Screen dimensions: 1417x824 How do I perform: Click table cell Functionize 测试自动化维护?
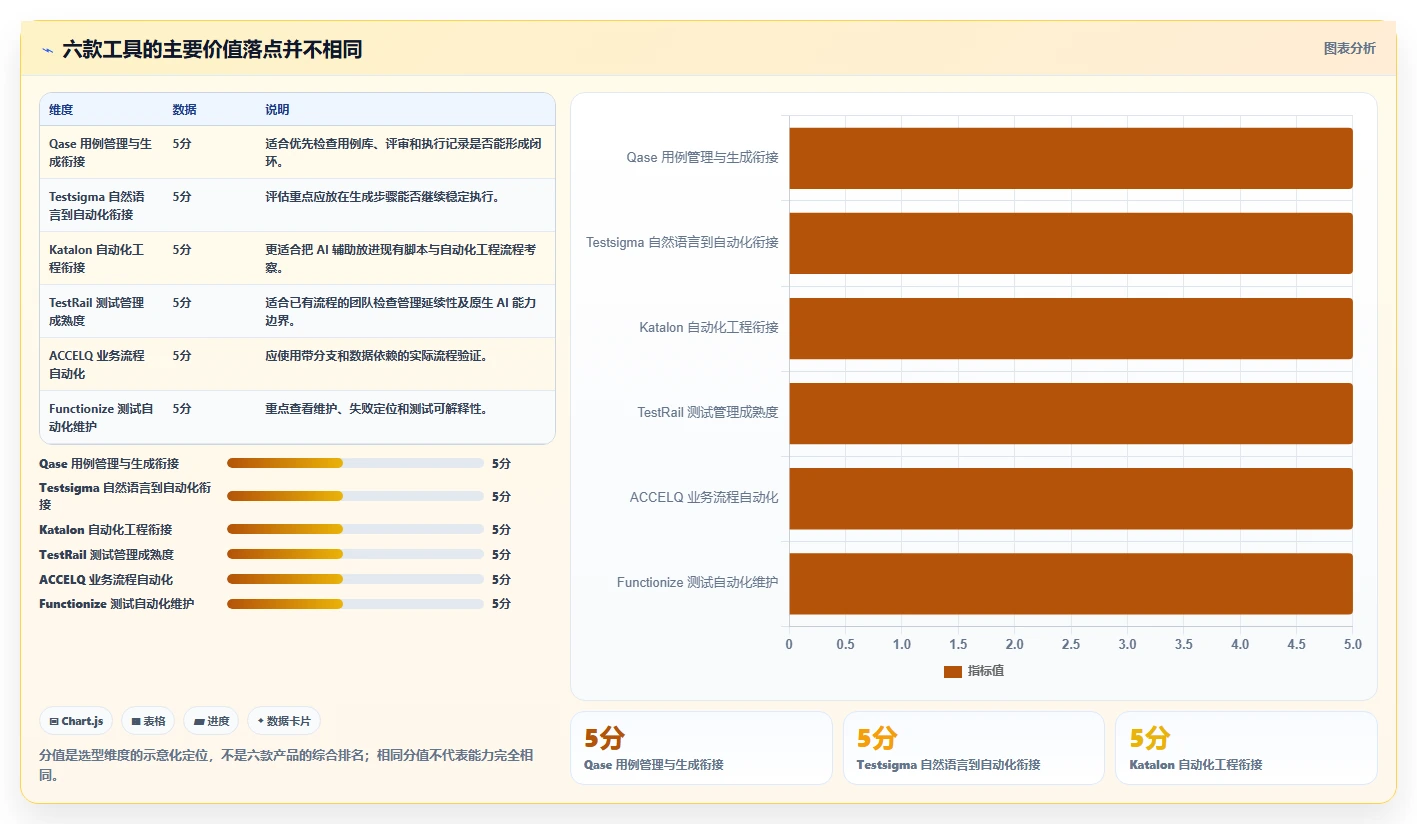coord(101,417)
